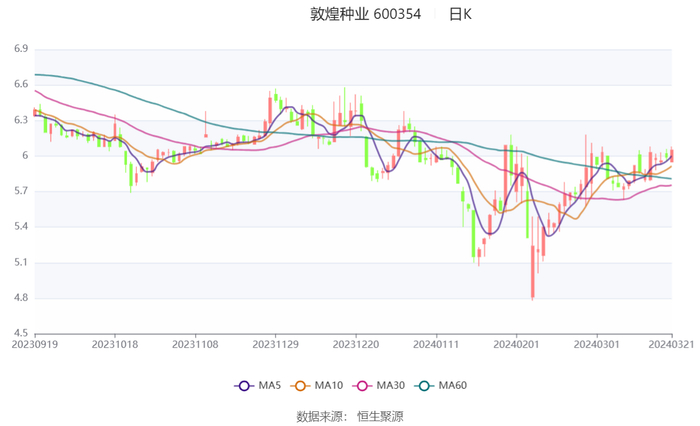The image size is (700, 426).
Task: Click the chart title 敦煌种业 600354
Action: tap(365, 15)
